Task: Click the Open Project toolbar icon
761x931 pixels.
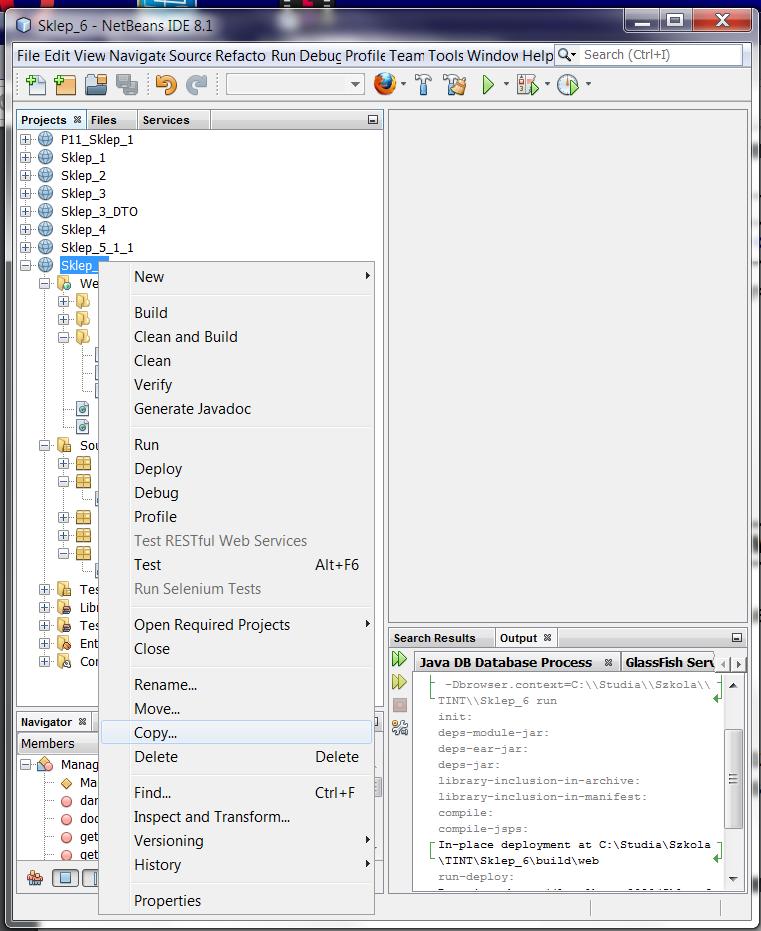Action: coord(96,84)
